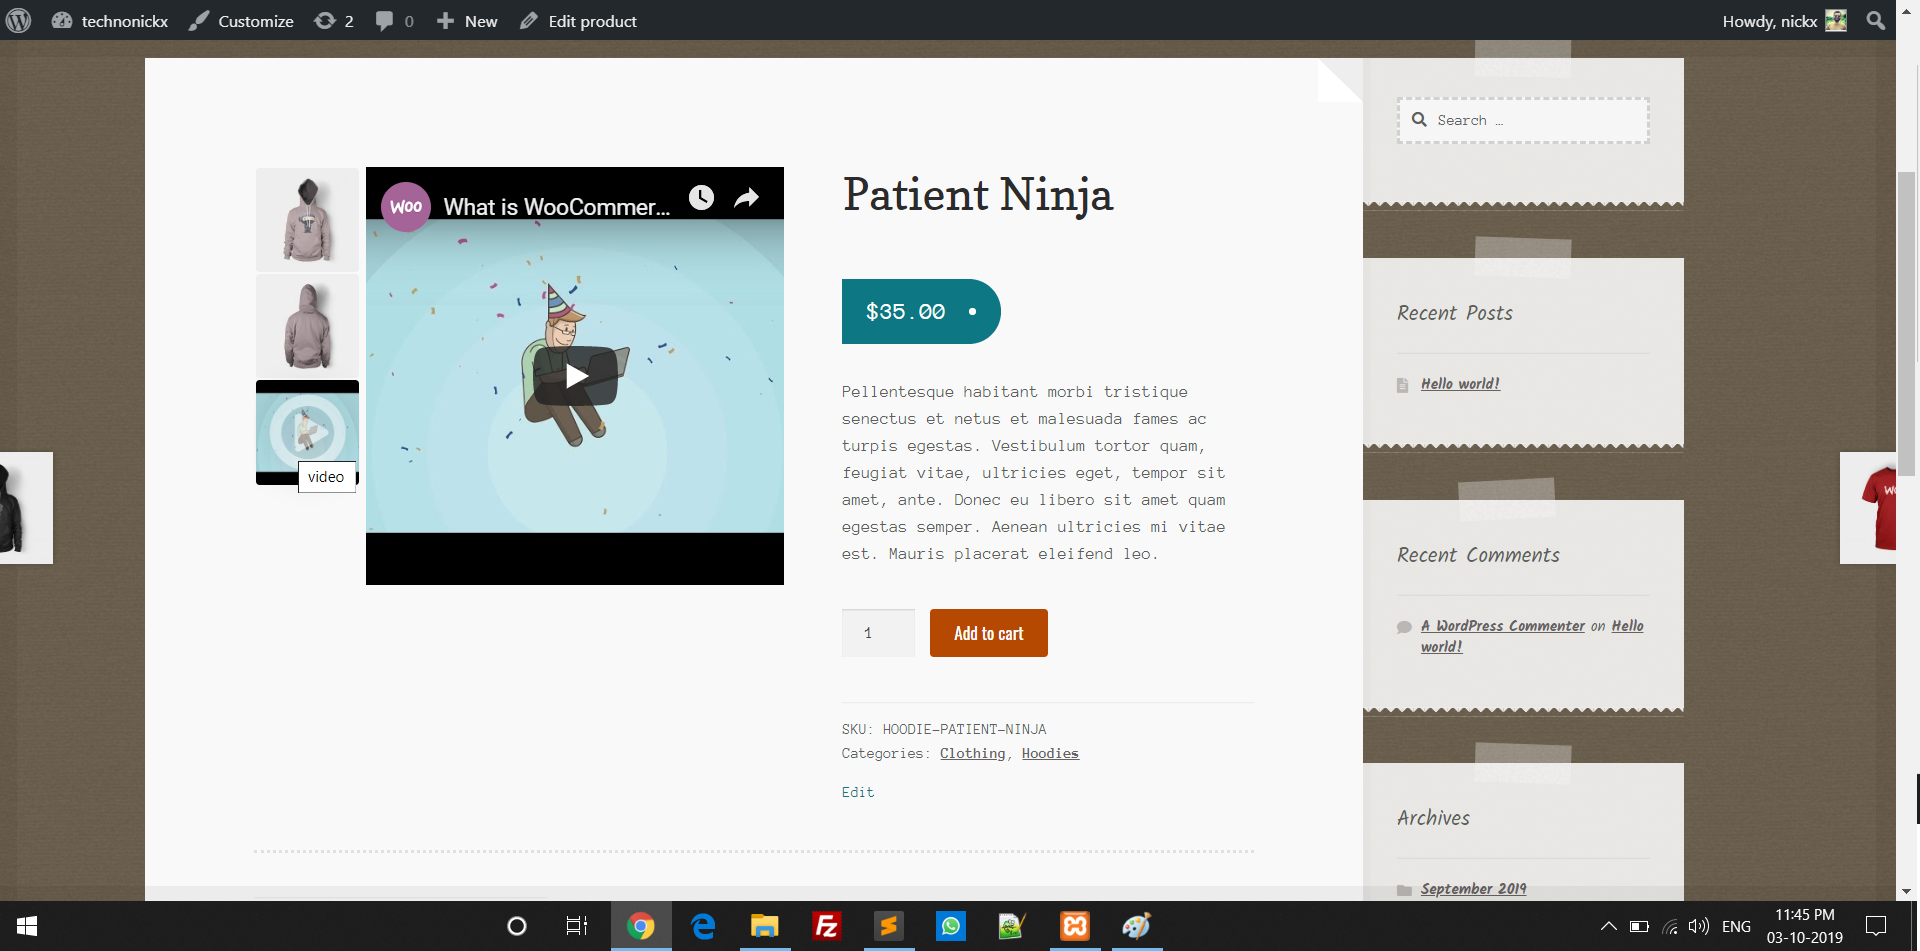Go to previous product black hoodie thumbnail
This screenshot has height=951, width=1920.
[26, 508]
